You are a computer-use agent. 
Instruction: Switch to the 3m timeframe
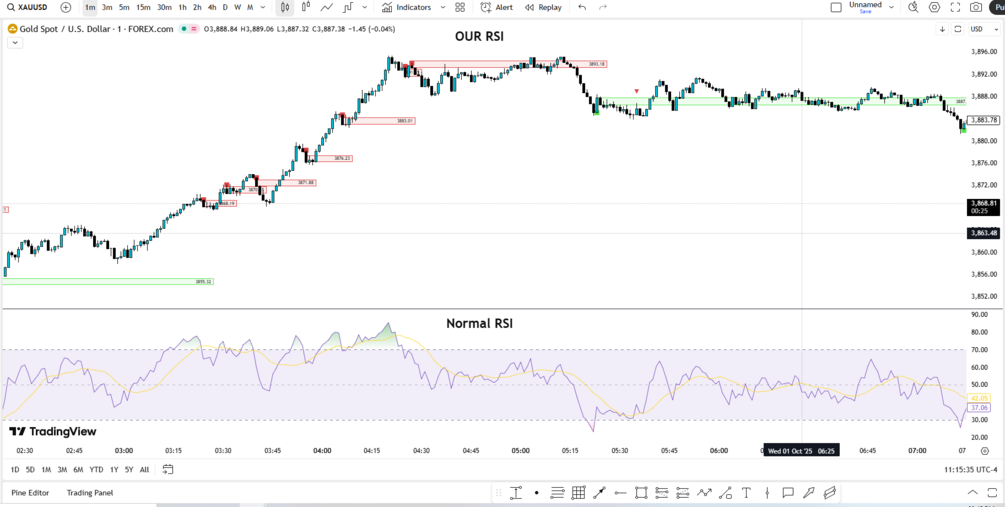[x=107, y=8]
